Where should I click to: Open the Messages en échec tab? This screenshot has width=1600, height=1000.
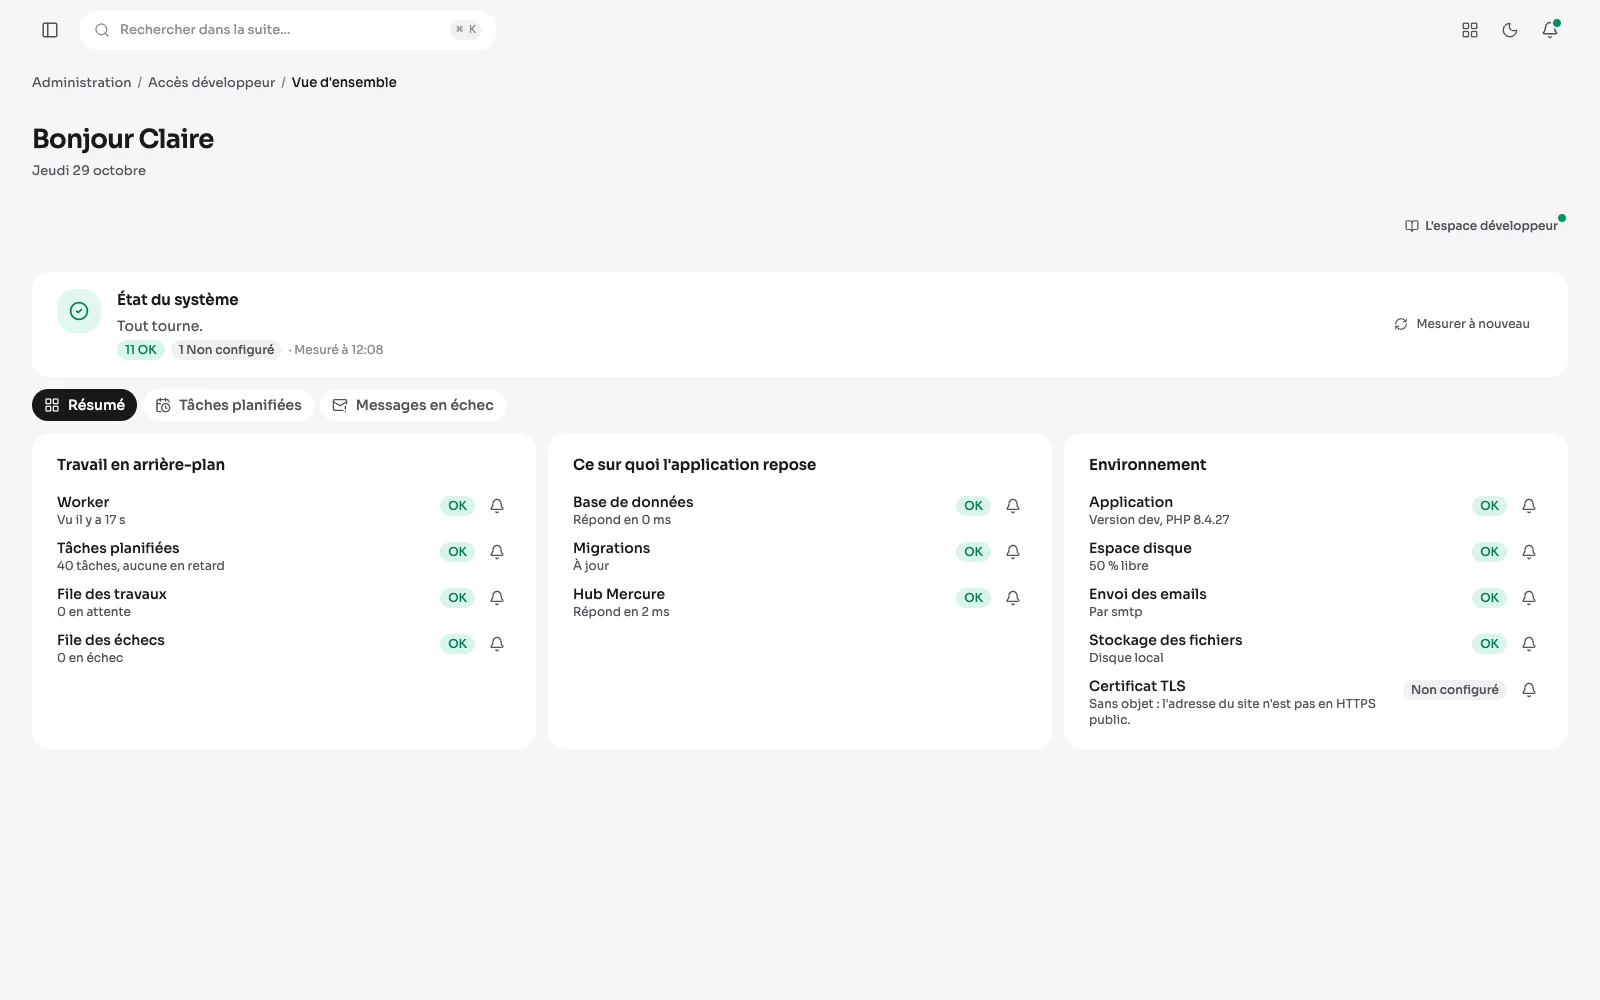(413, 405)
